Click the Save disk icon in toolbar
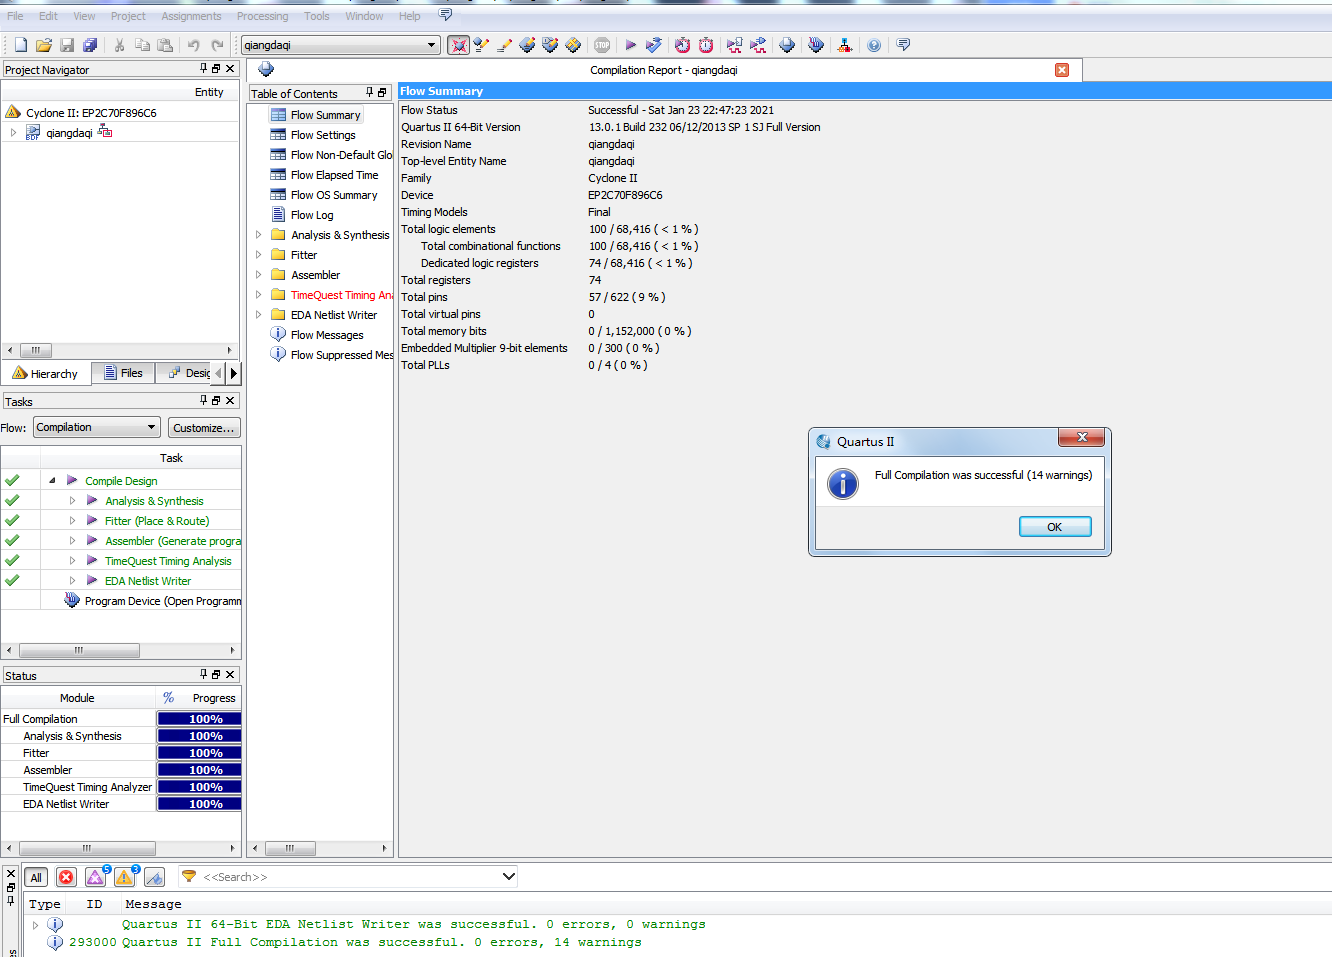 coord(67,45)
